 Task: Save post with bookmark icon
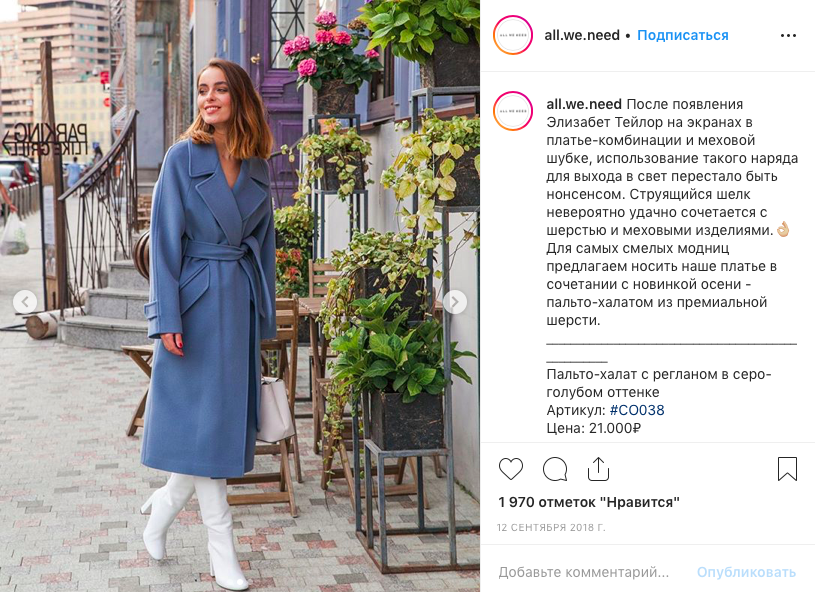(x=787, y=468)
